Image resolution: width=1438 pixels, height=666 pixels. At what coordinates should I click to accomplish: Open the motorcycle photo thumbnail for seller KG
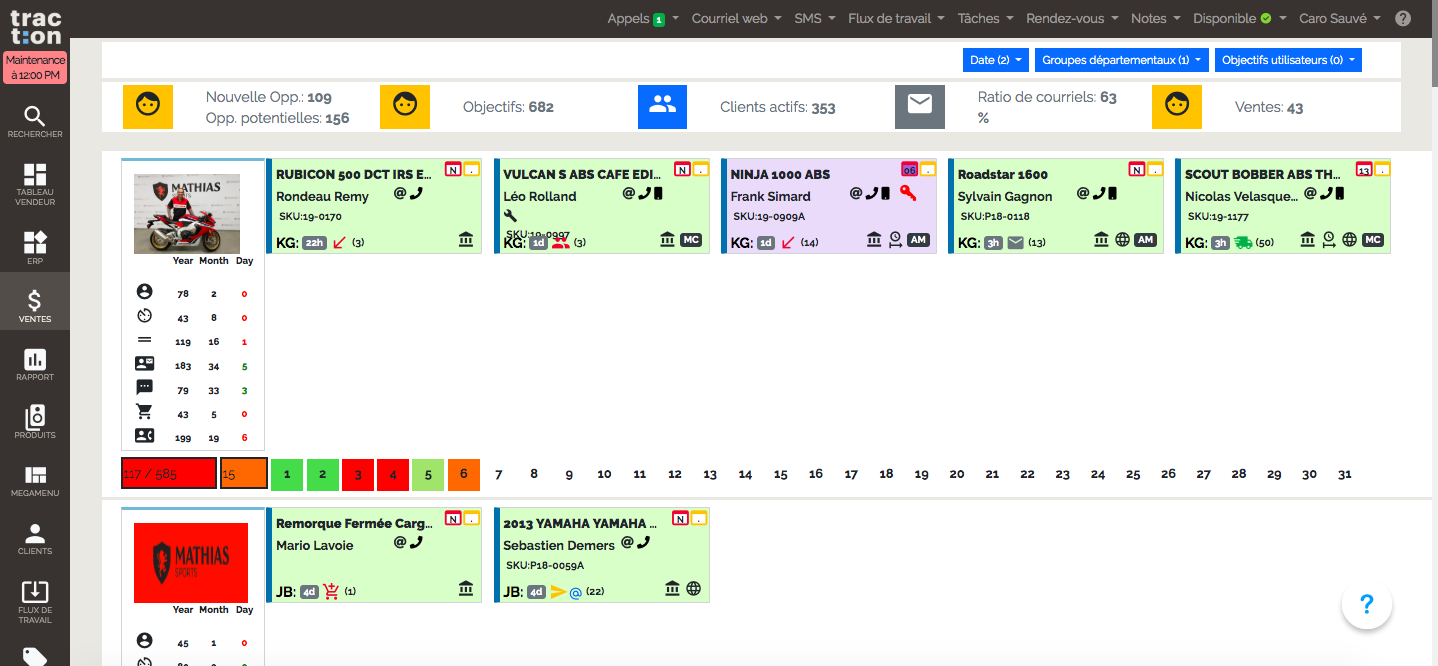point(187,214)
